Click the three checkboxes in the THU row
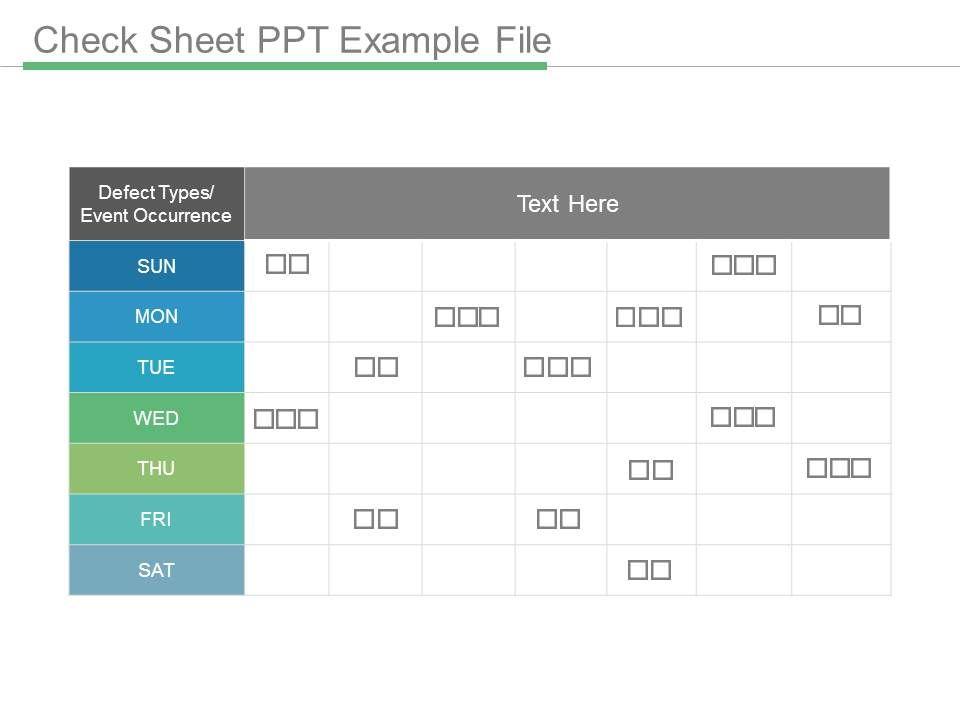Viewport: 960px width, 720px height. point(840,467)
